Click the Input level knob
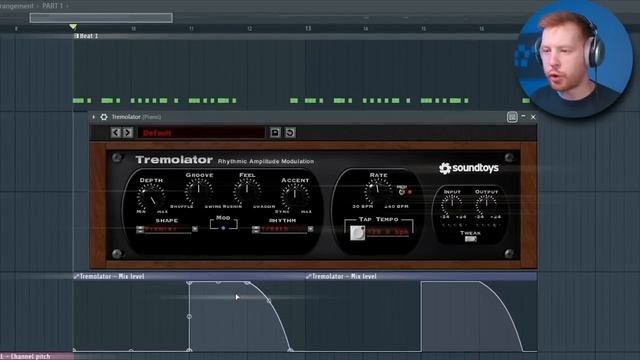The height and width of the screenshot is (360, 640). click(x=452, y=204)
